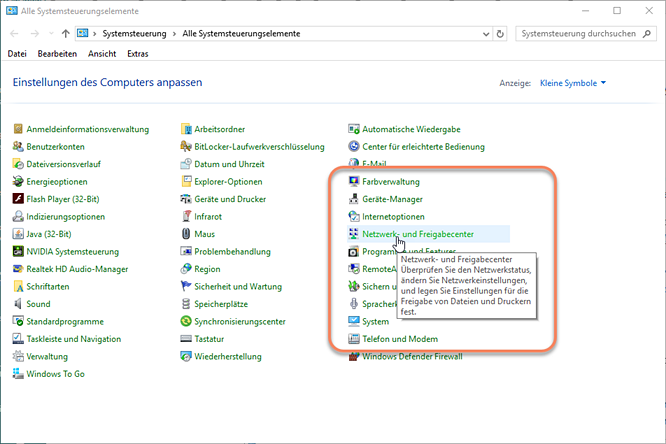
Task: Click the Anmeldeinformationsverwaltung icon
Action: (x=18, y=129)
